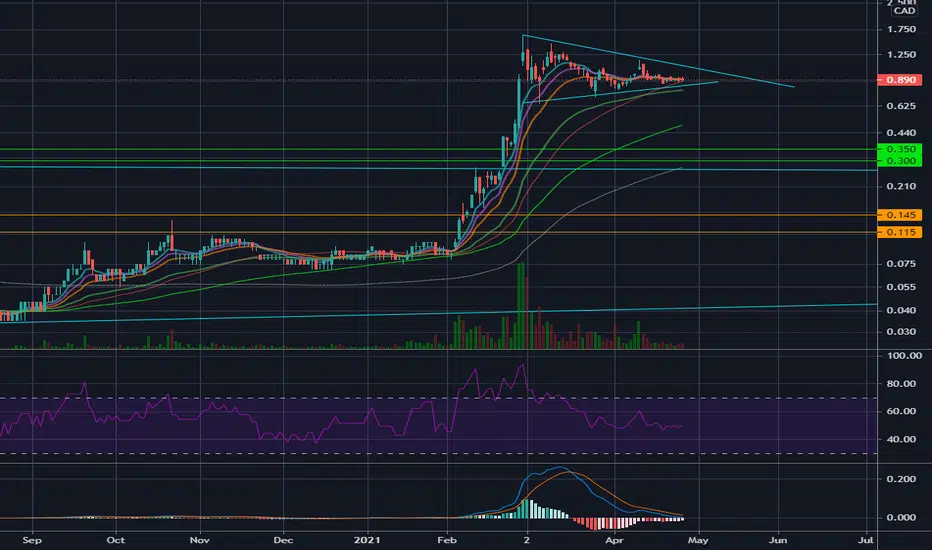Click the Nov label on time axis
932x550 pixels.
(200, 540)
